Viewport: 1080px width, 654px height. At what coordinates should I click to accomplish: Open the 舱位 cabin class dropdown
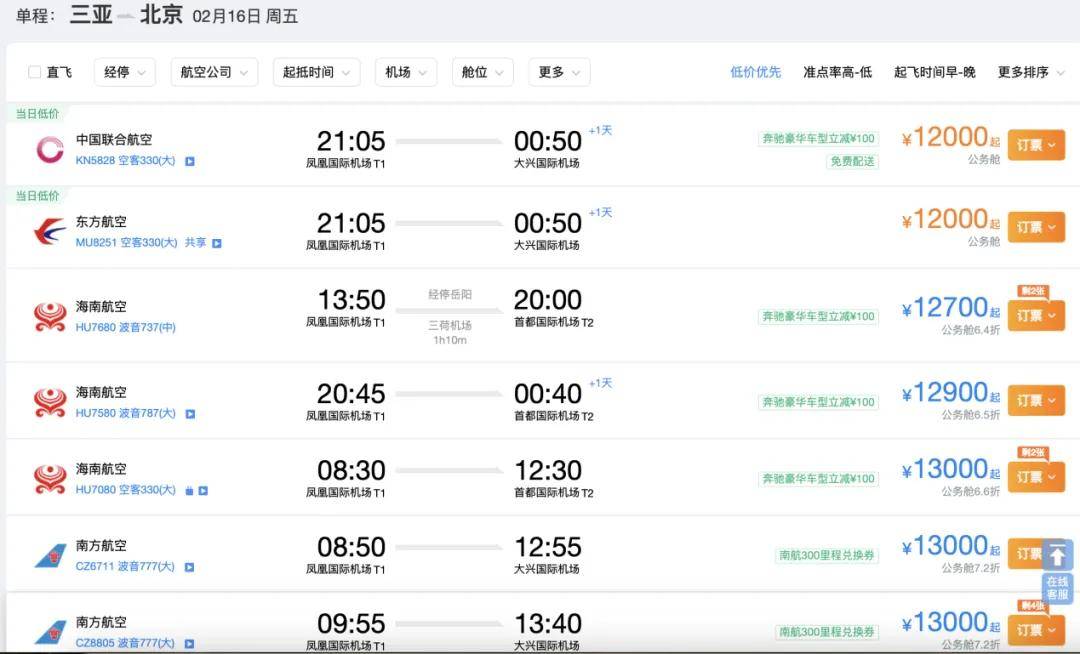coord(482,72)
